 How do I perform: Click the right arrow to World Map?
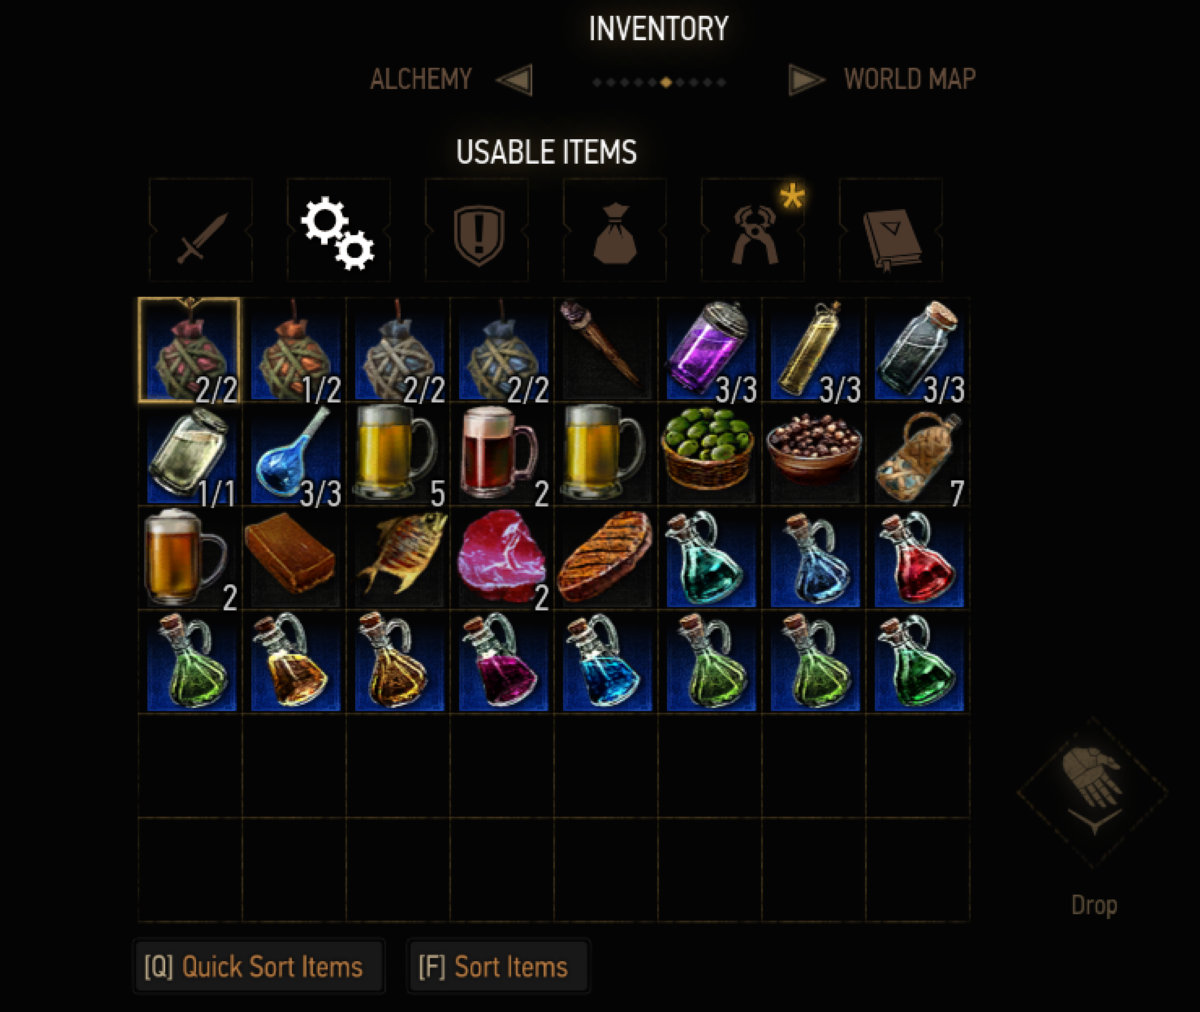point(806,80)
